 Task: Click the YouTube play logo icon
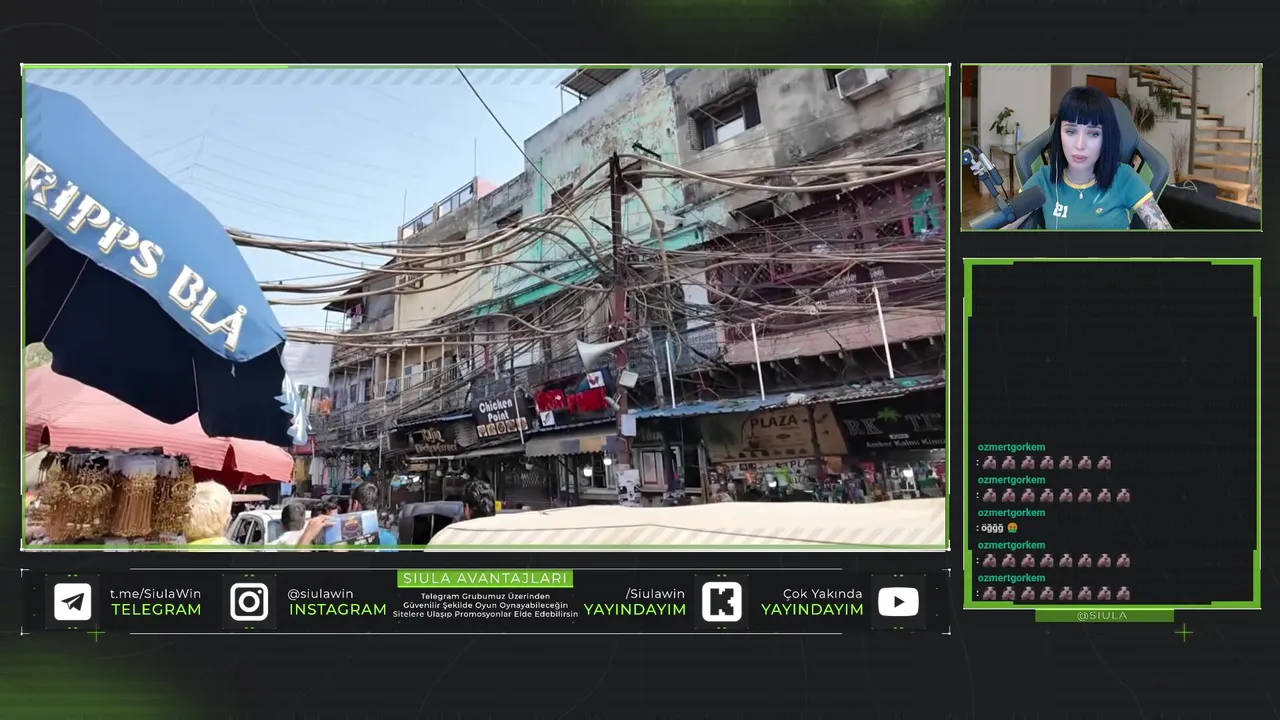[898, 602]
